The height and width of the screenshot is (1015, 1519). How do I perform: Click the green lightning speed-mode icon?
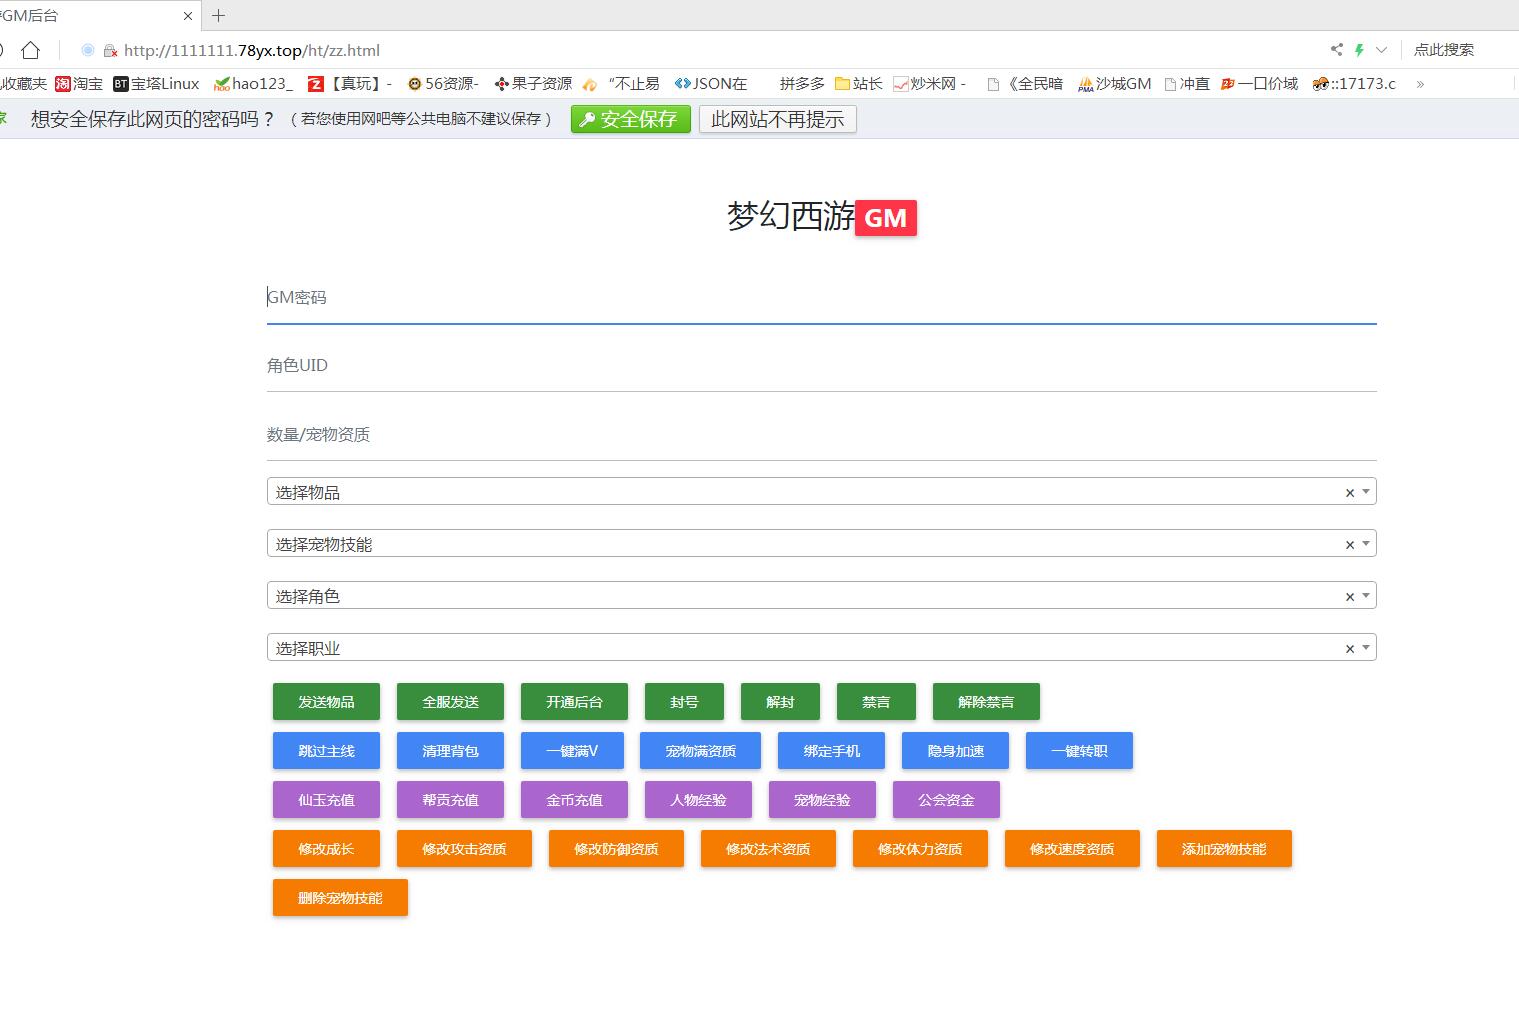click(x=1359, y=50)
